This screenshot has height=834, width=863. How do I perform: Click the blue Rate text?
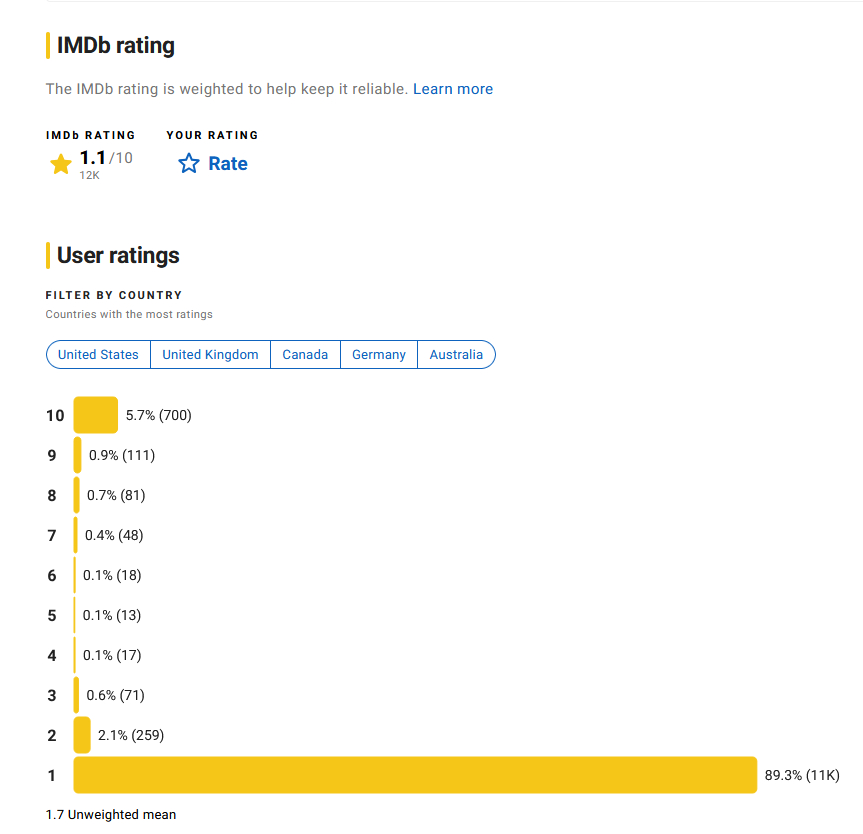tap(228, 164)
